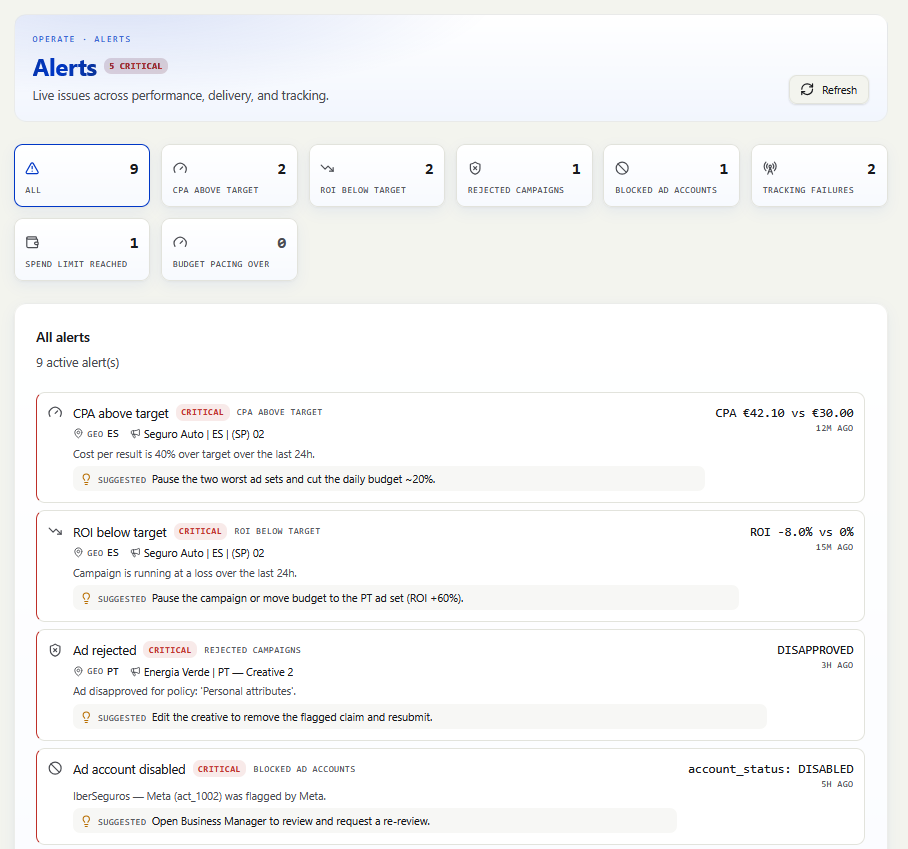Open the ROI below target alert title
This screenshot has width=908, height=849.
coord(119,532)
